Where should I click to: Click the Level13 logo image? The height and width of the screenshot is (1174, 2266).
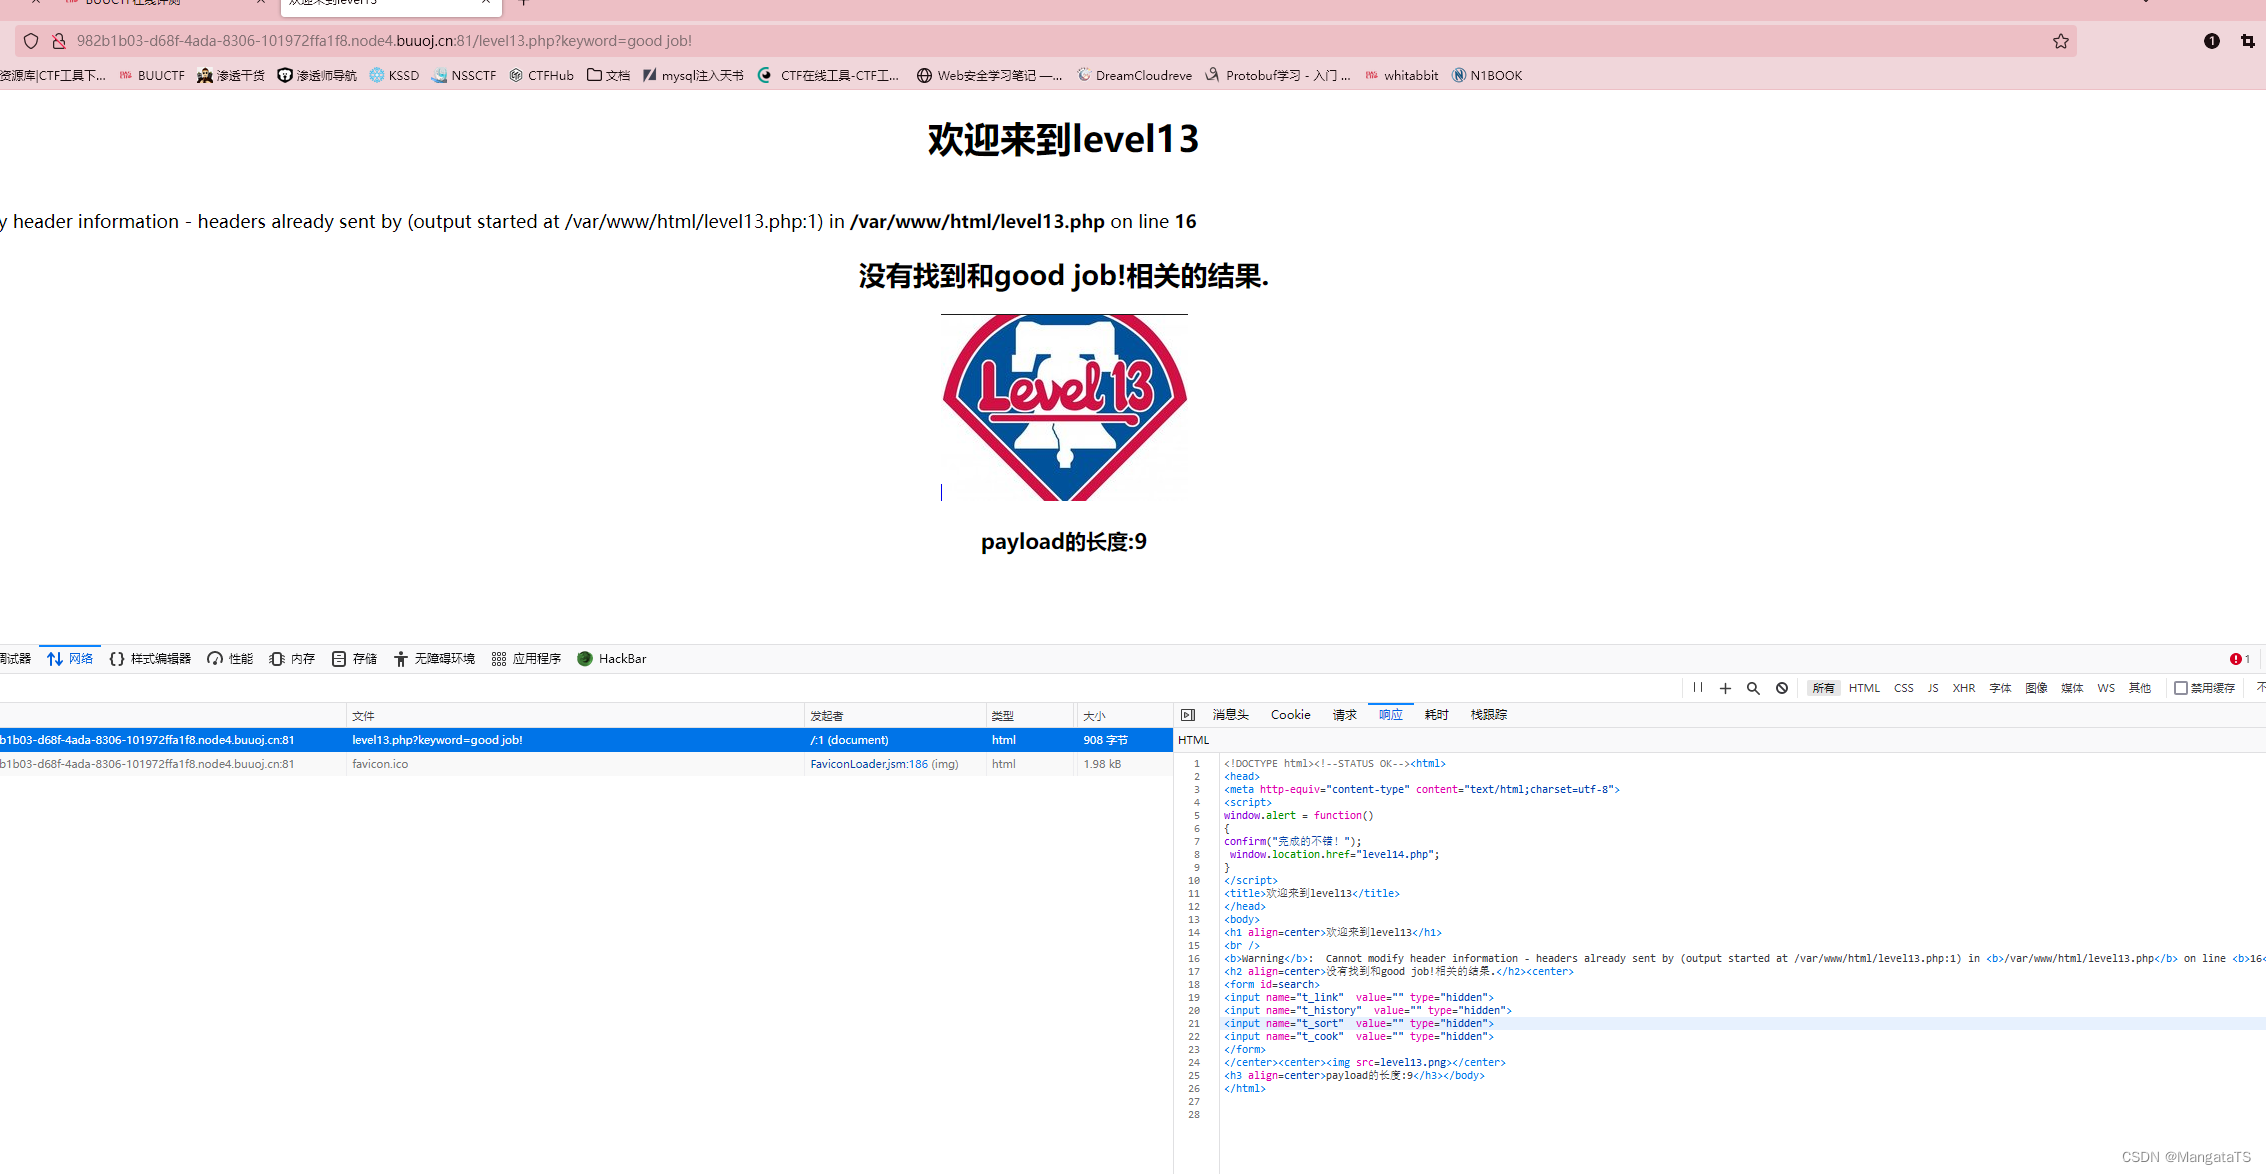(1064, 407)
